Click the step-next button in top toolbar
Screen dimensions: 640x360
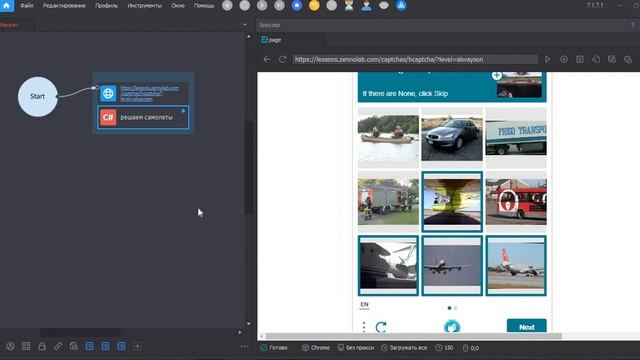click(280, 5)
